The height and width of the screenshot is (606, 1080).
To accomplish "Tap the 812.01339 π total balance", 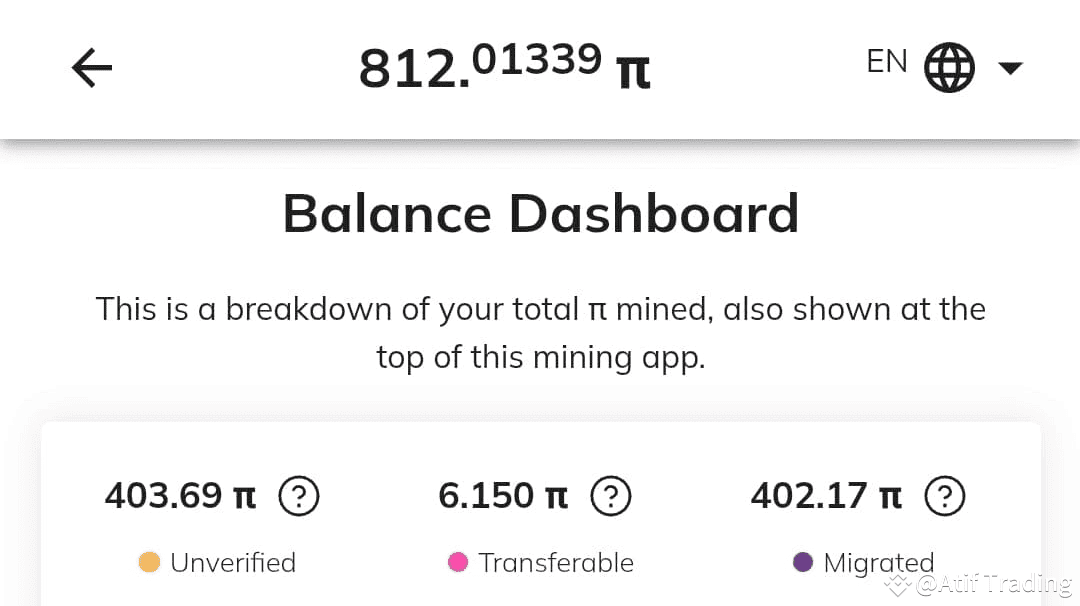I will [505, 67].
